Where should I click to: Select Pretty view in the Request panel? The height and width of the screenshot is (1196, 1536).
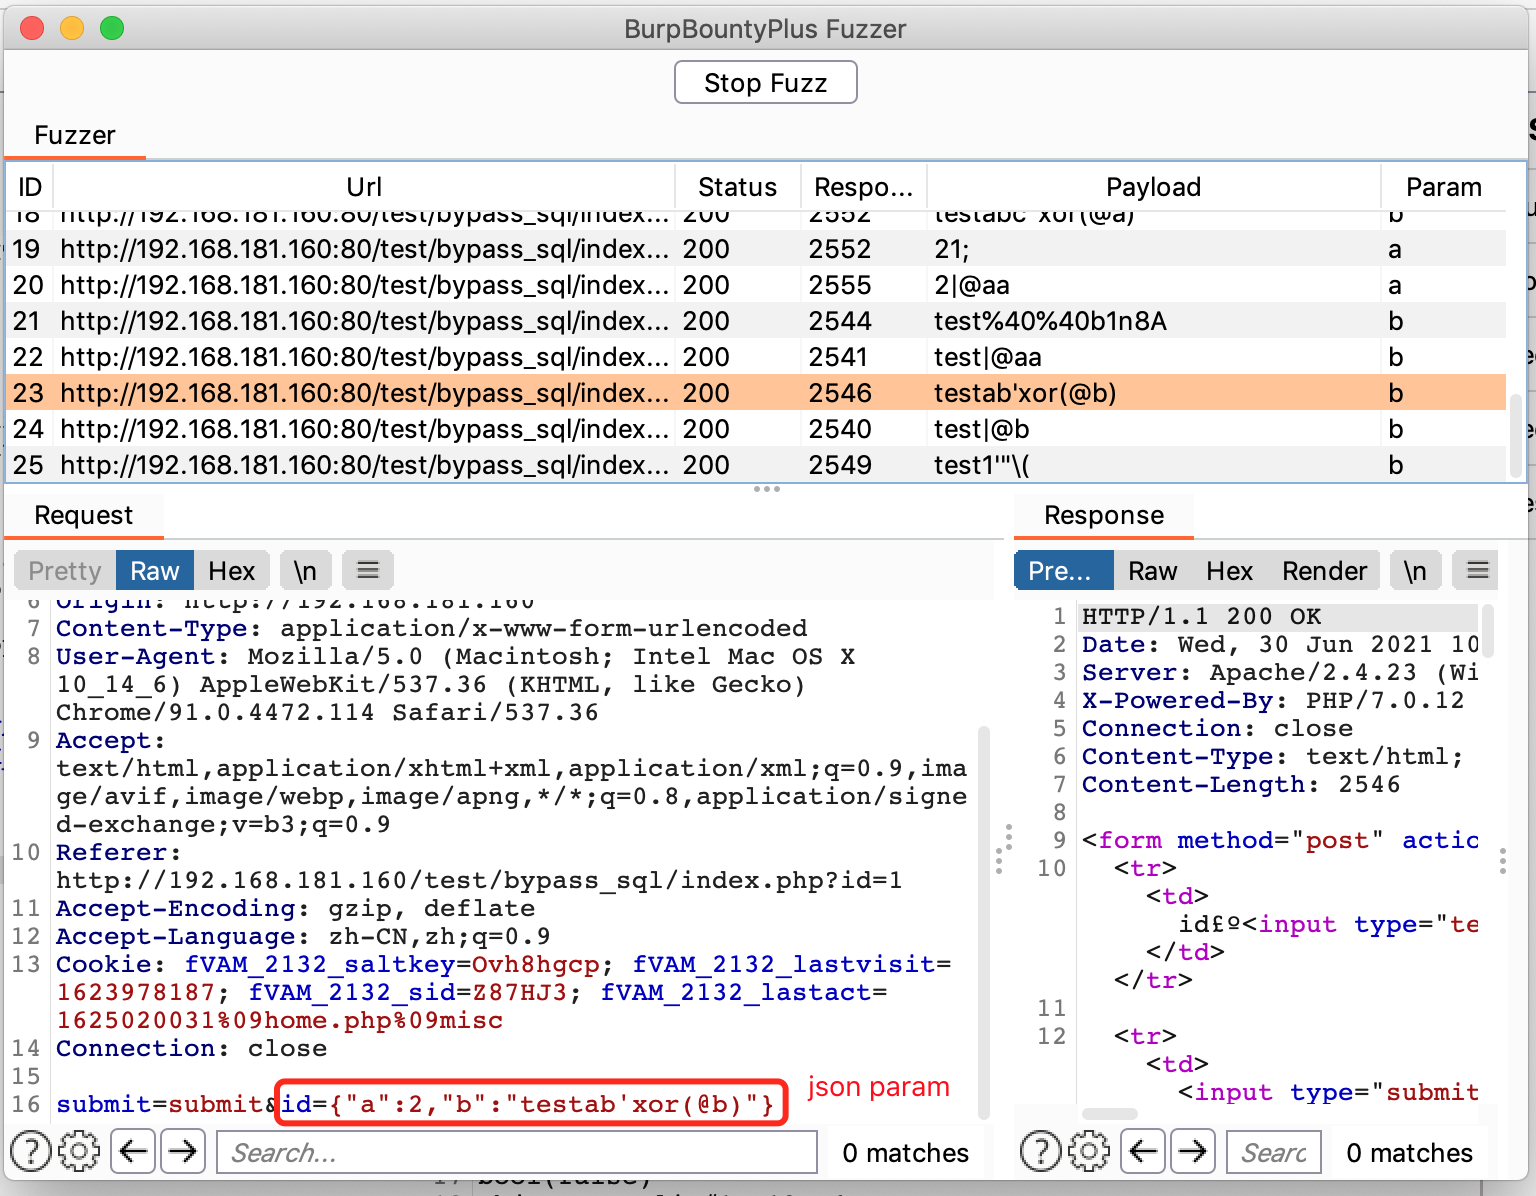coord(65,571)
